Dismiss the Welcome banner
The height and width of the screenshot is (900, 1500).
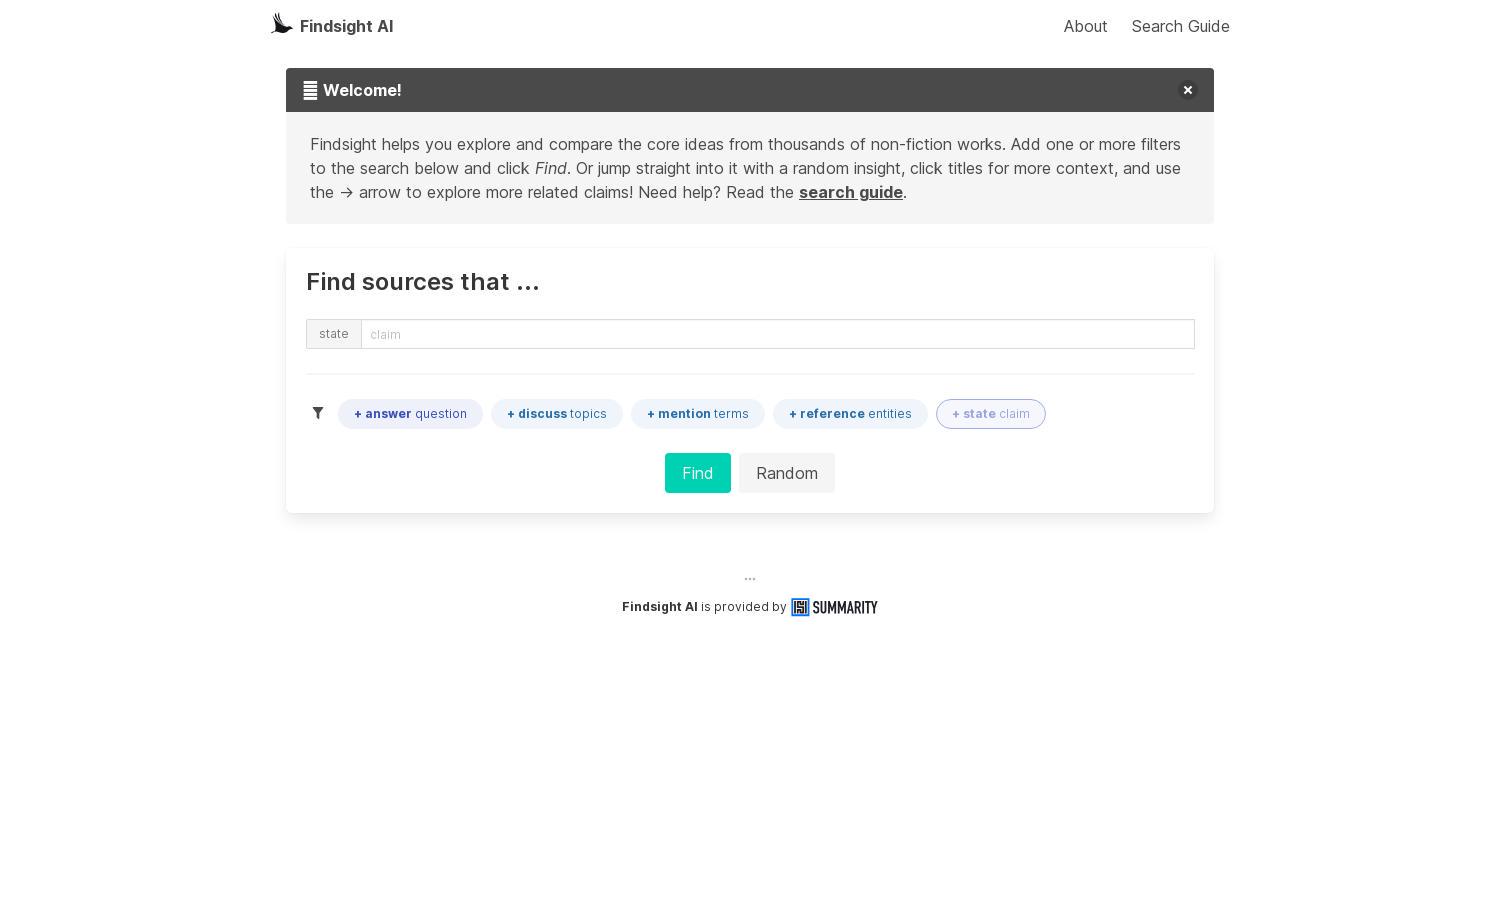[x=1187, y=90]
